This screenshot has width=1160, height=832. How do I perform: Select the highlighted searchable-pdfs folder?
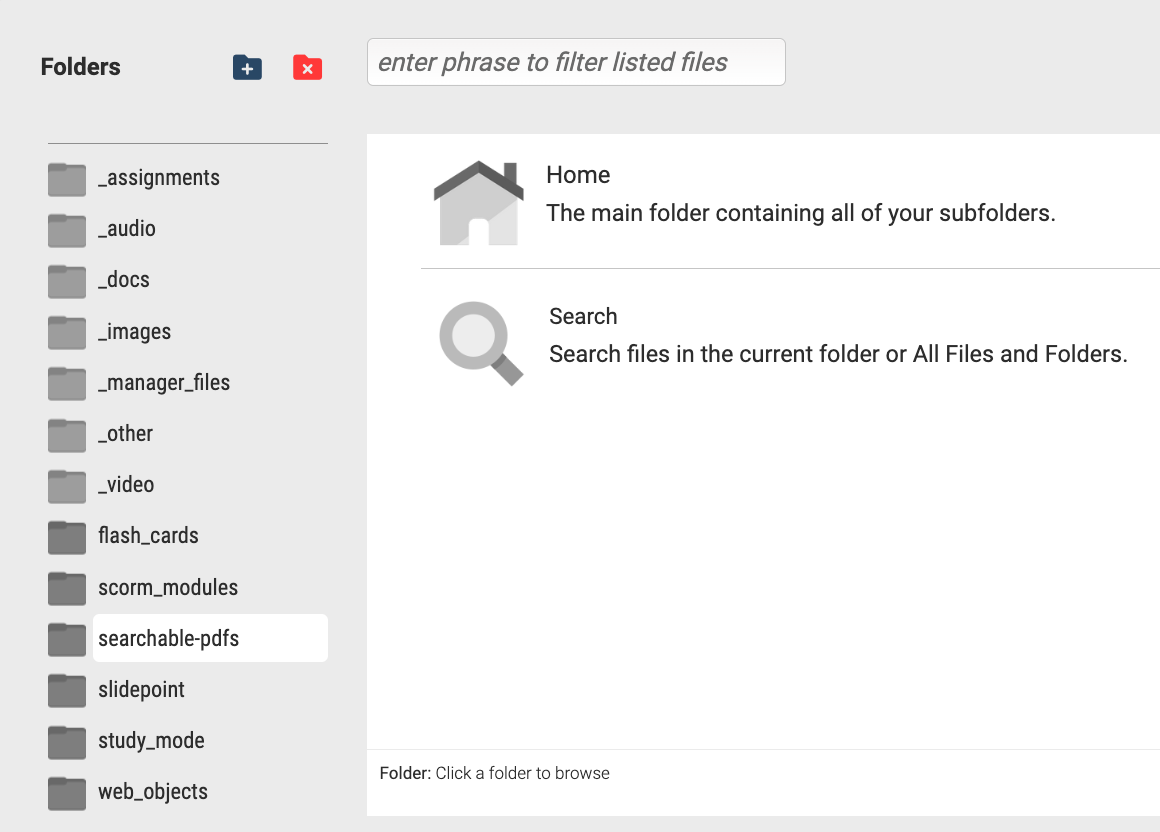[x=210, y=637]
